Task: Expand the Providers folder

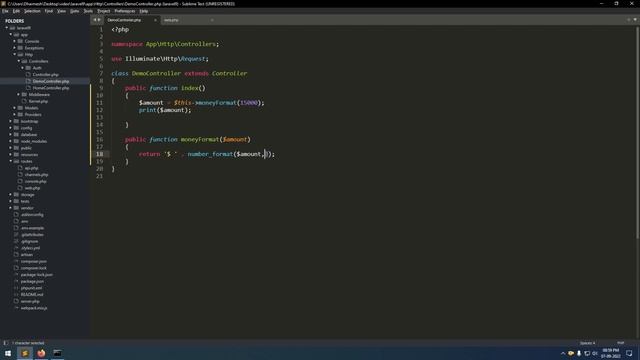Action: pyautogui.click(x=15, y=114)
